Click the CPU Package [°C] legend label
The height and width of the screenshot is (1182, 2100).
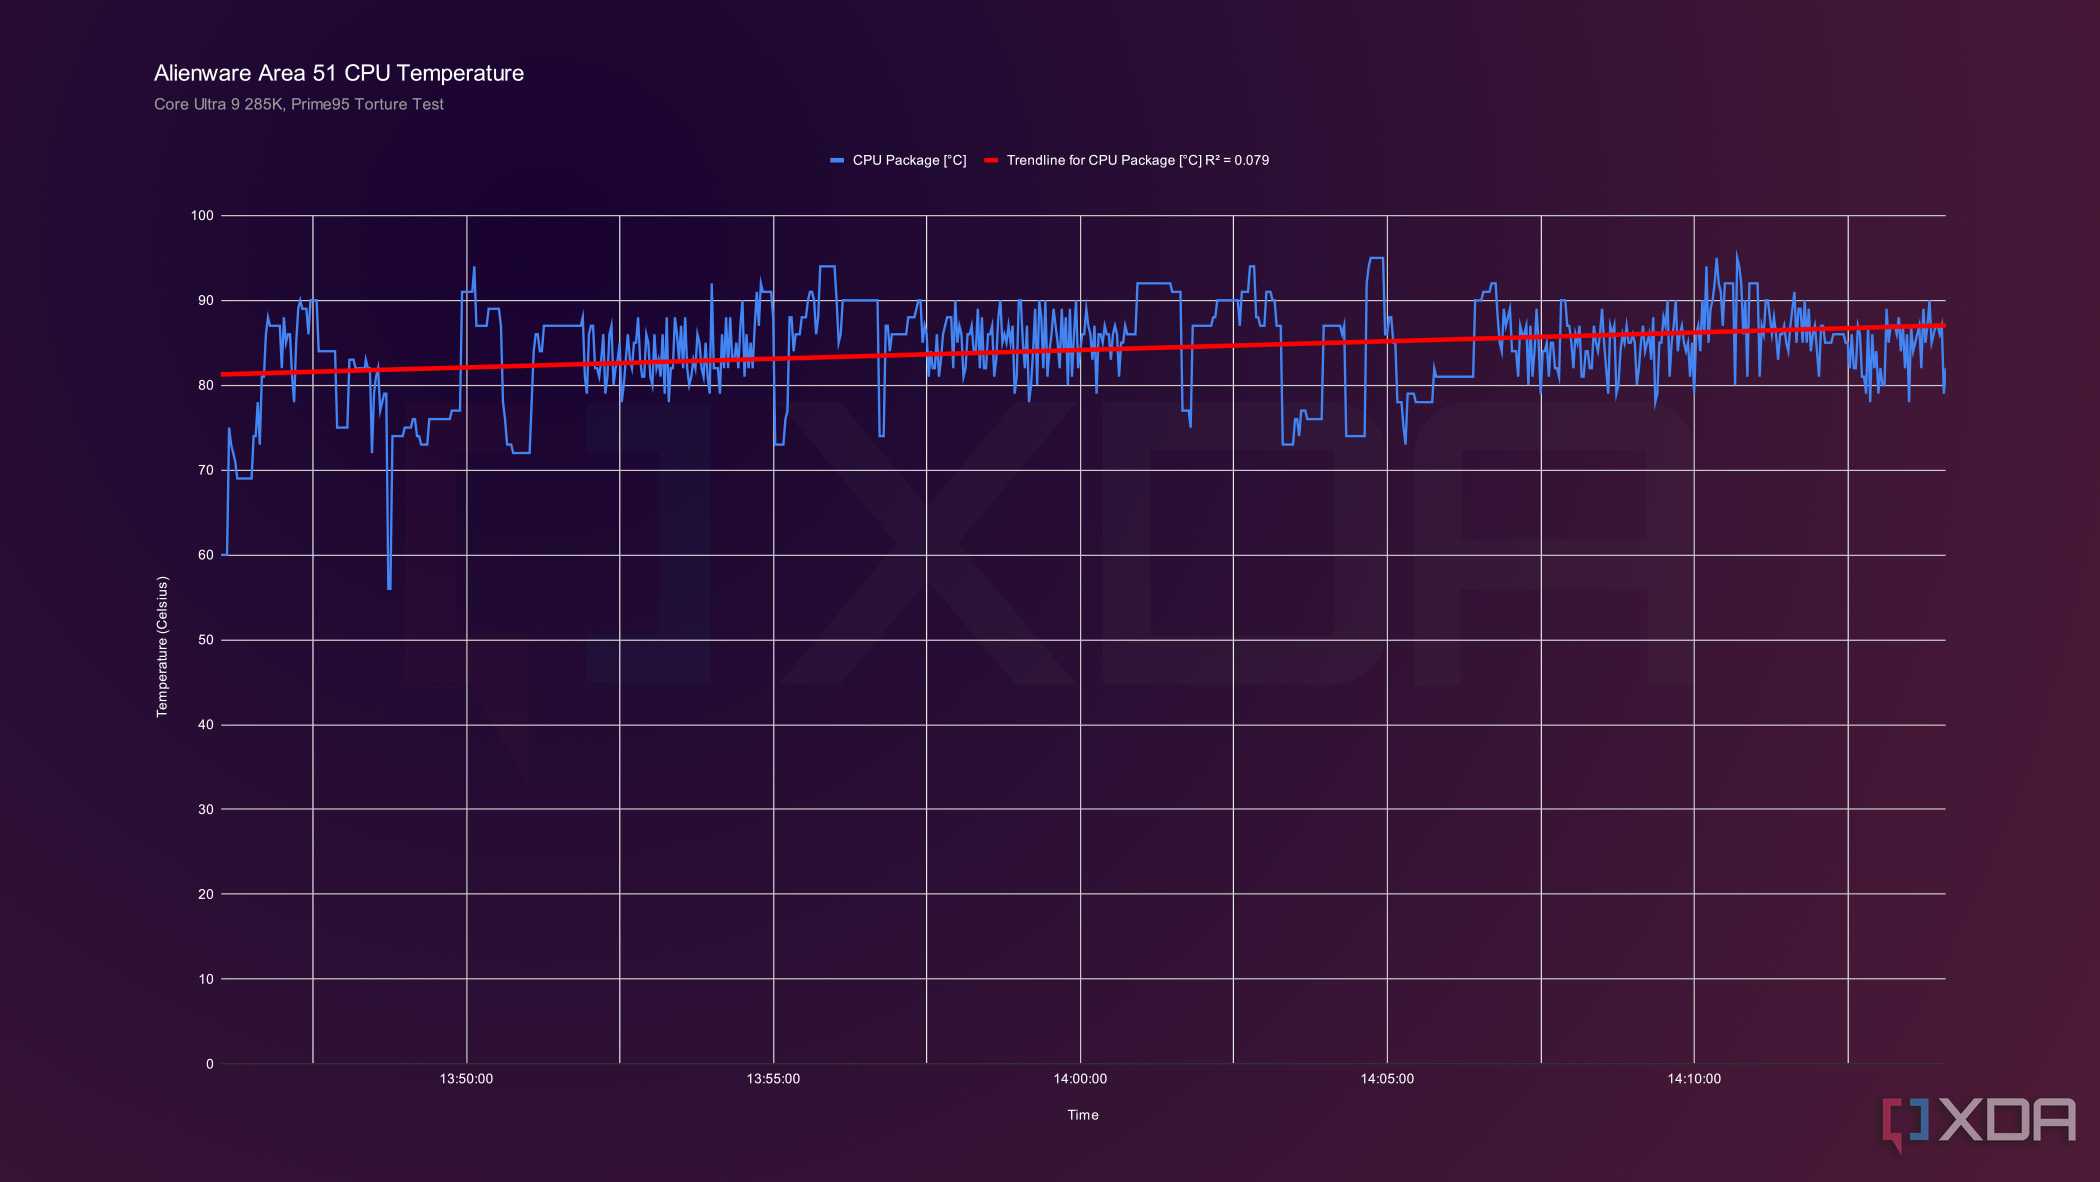[909, 161]
